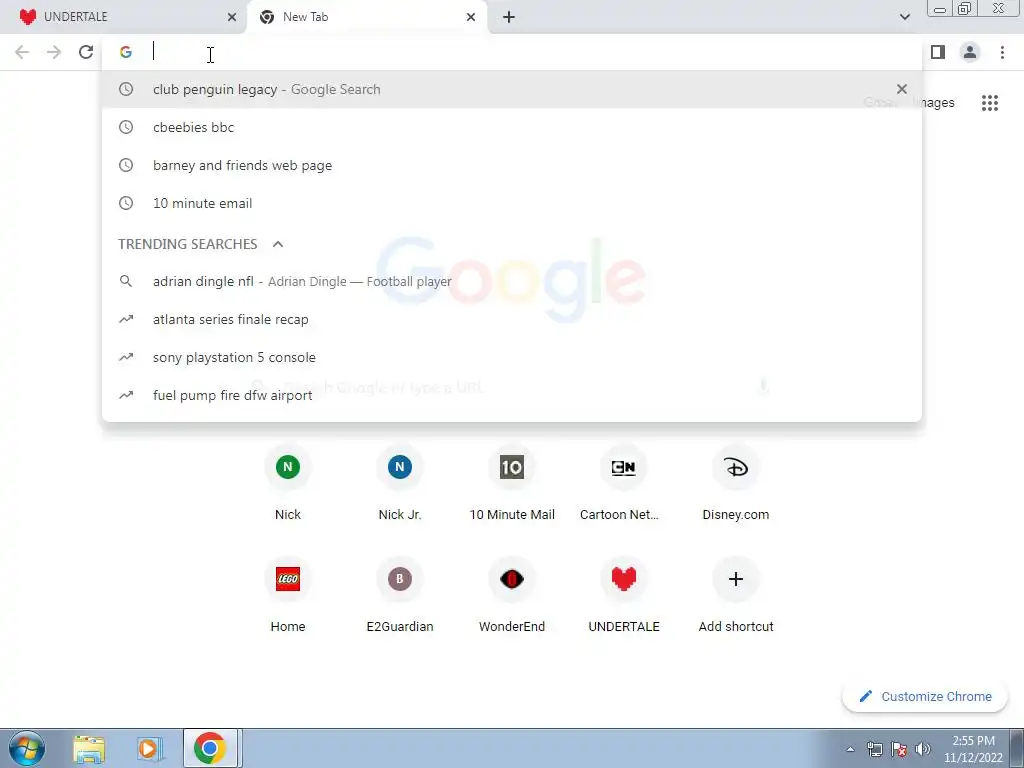Choose club penguin legacy suggestion

[511, 89]
